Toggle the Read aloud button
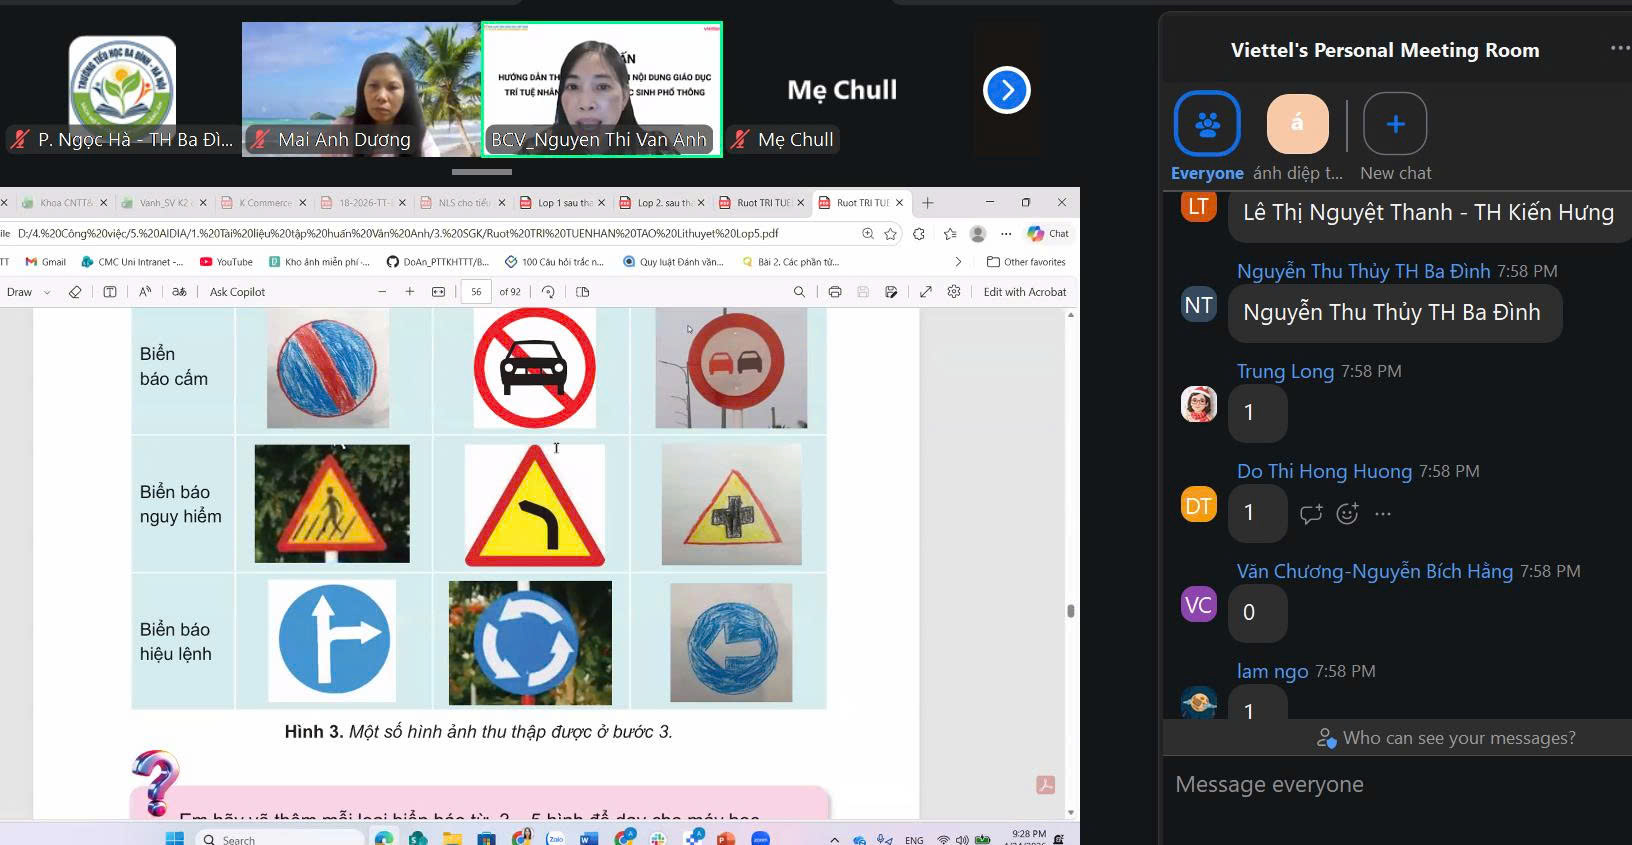 (145, 292)
